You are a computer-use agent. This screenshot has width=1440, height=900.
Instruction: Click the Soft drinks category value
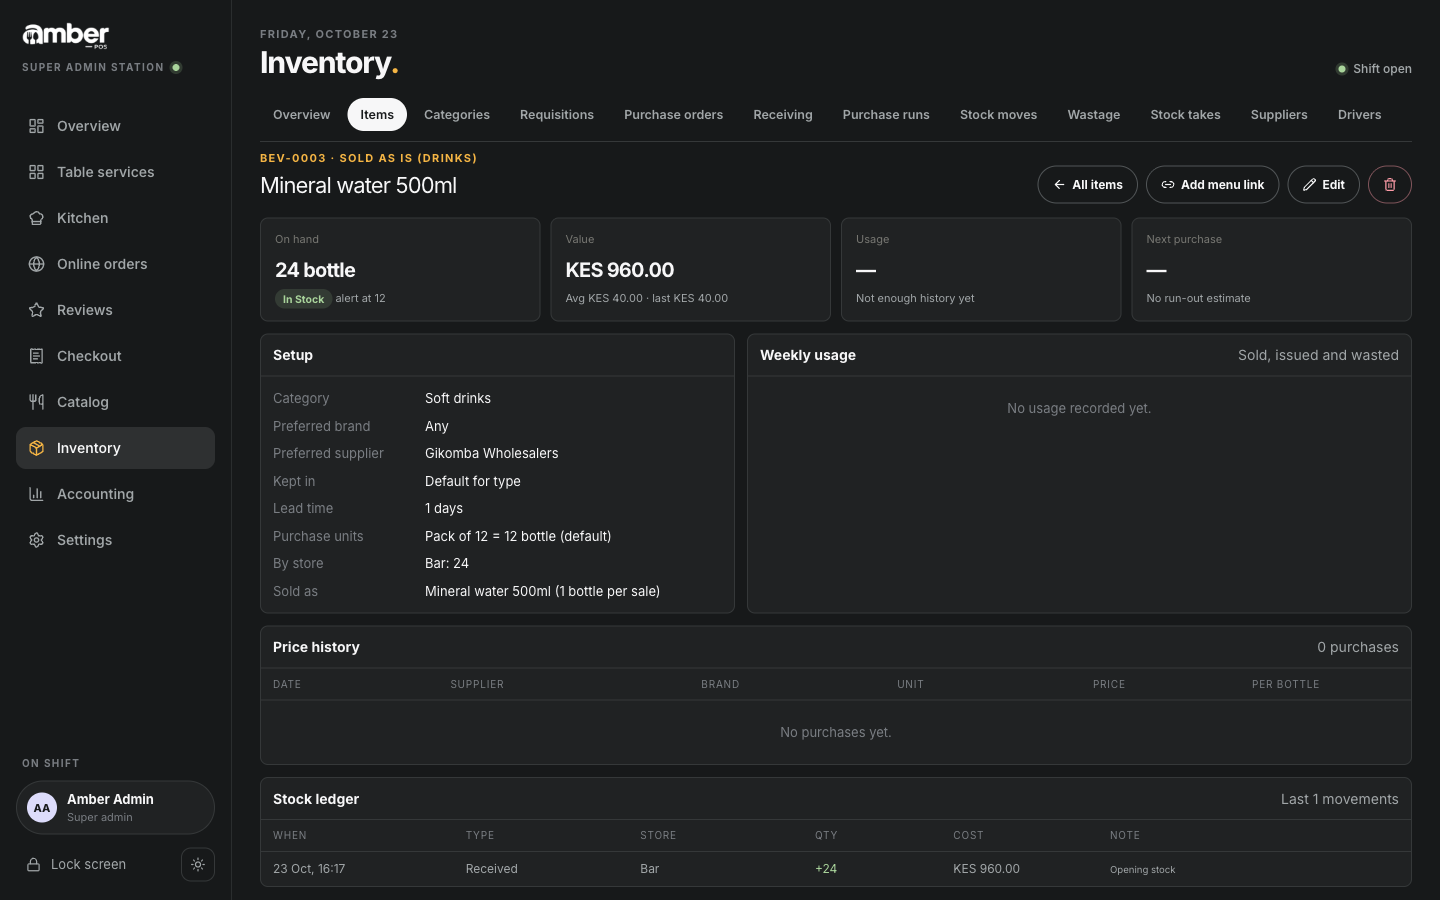458,398
